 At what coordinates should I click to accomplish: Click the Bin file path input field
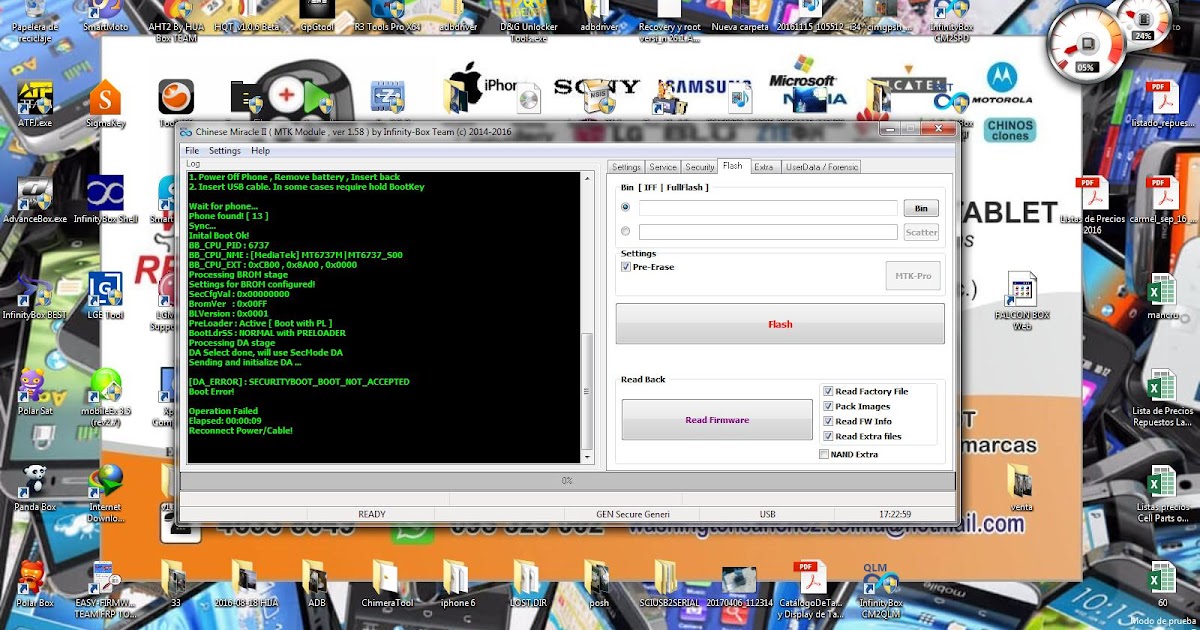[768, 208]
